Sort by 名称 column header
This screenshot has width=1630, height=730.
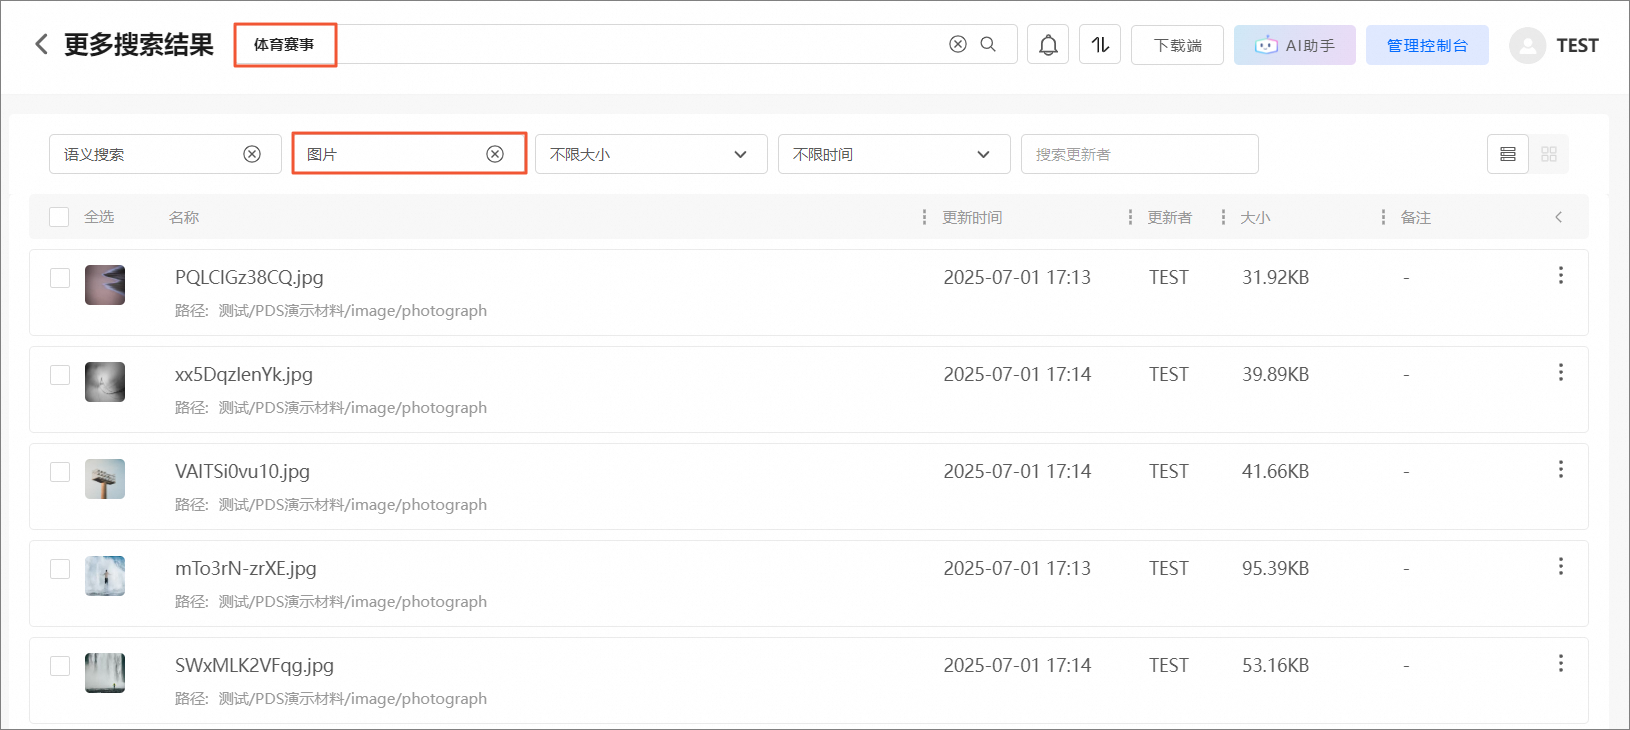[x=184, y=217]
